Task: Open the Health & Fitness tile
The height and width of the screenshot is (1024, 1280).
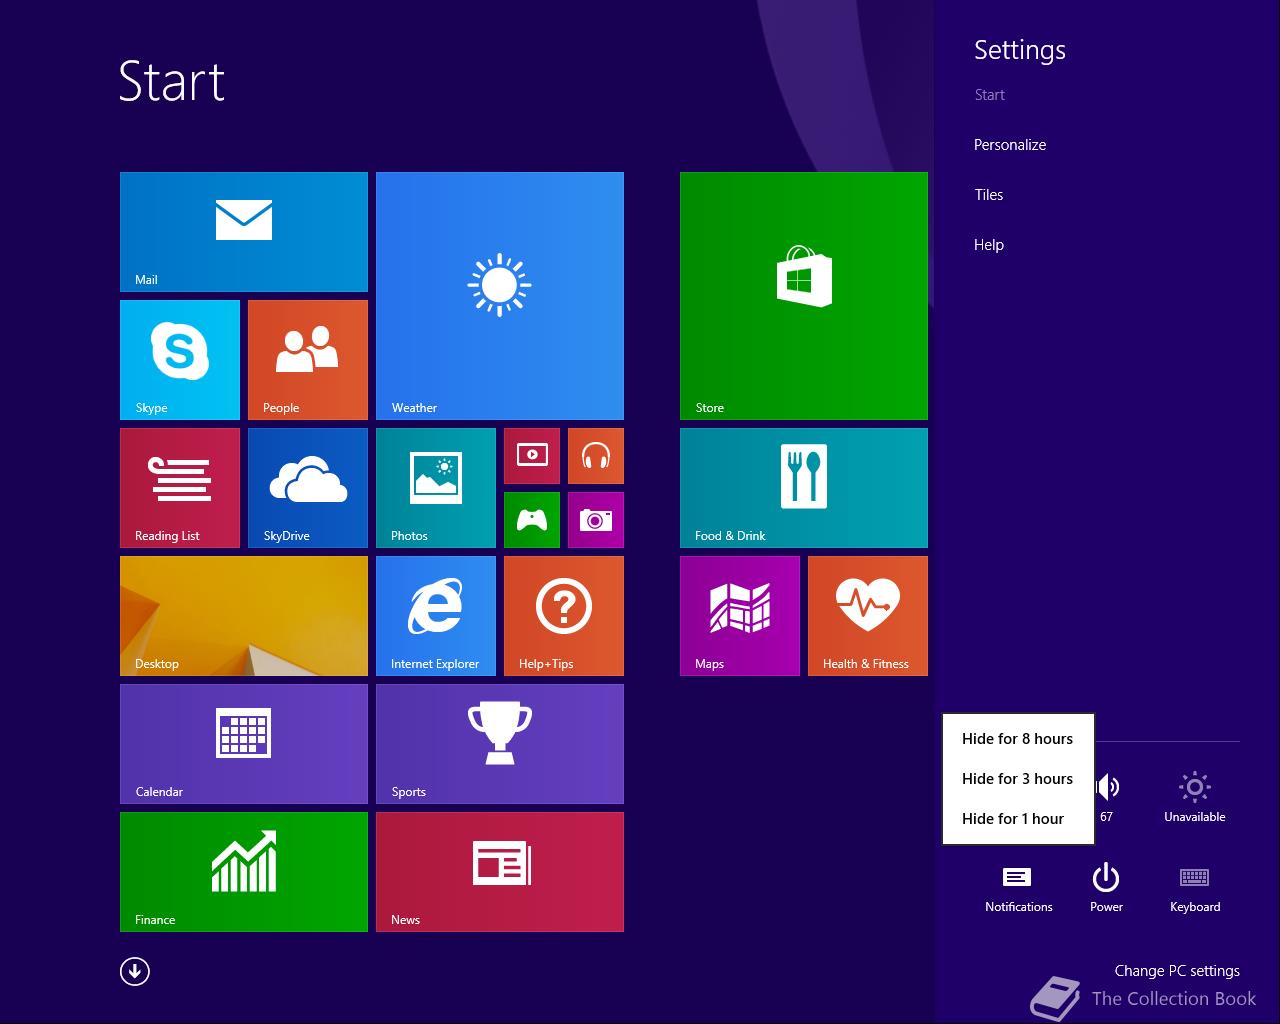Action: click(x=868, y=616)
